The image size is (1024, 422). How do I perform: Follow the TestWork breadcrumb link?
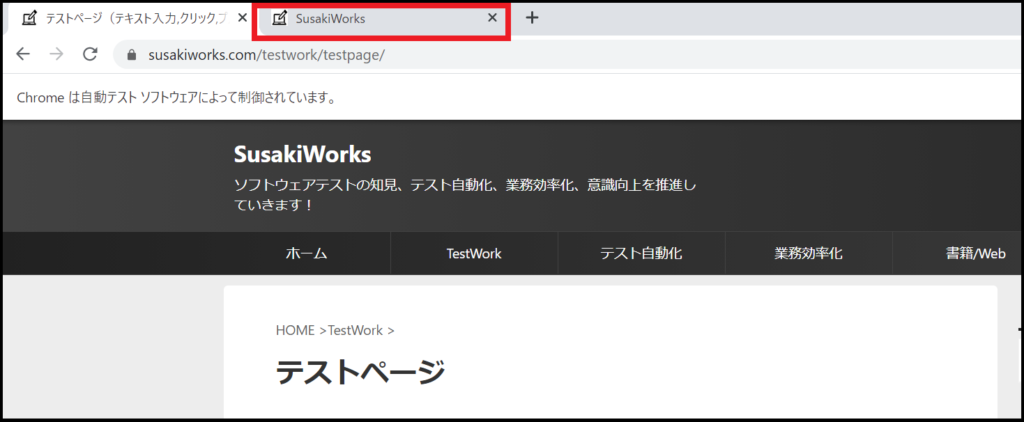pos(355,331)
